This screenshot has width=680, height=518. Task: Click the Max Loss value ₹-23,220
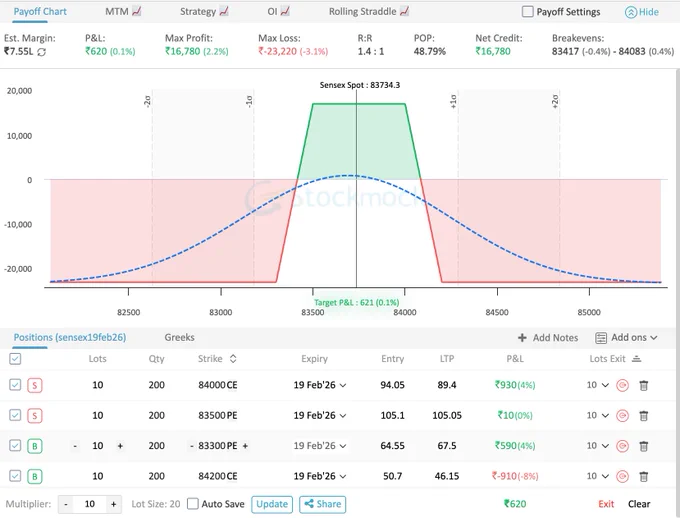293,52
